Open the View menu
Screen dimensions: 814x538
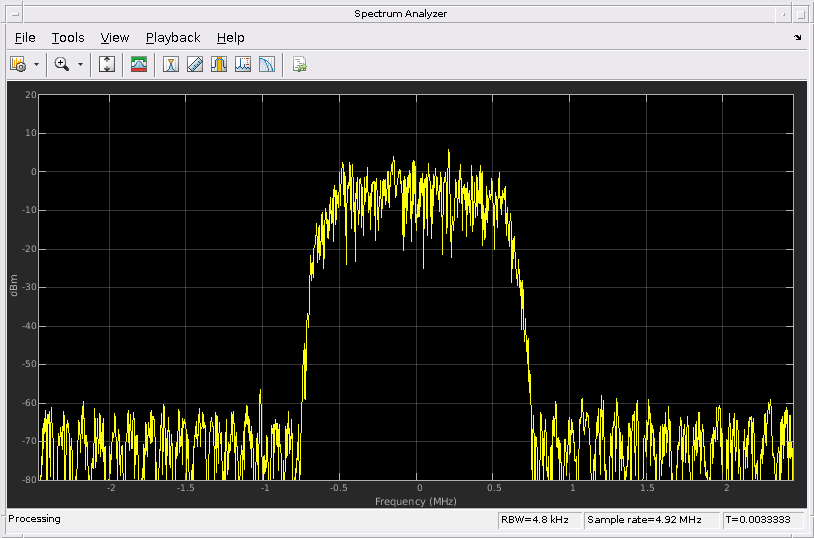pos(115,38)
